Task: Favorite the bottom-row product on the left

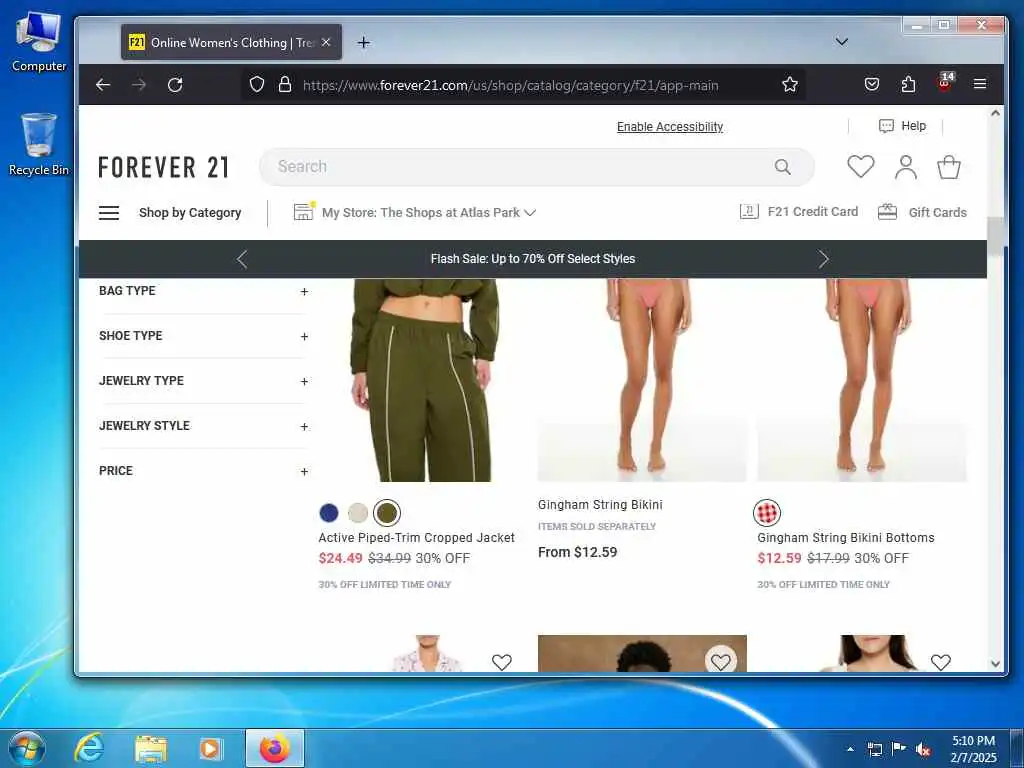Action: pos(502,662)
